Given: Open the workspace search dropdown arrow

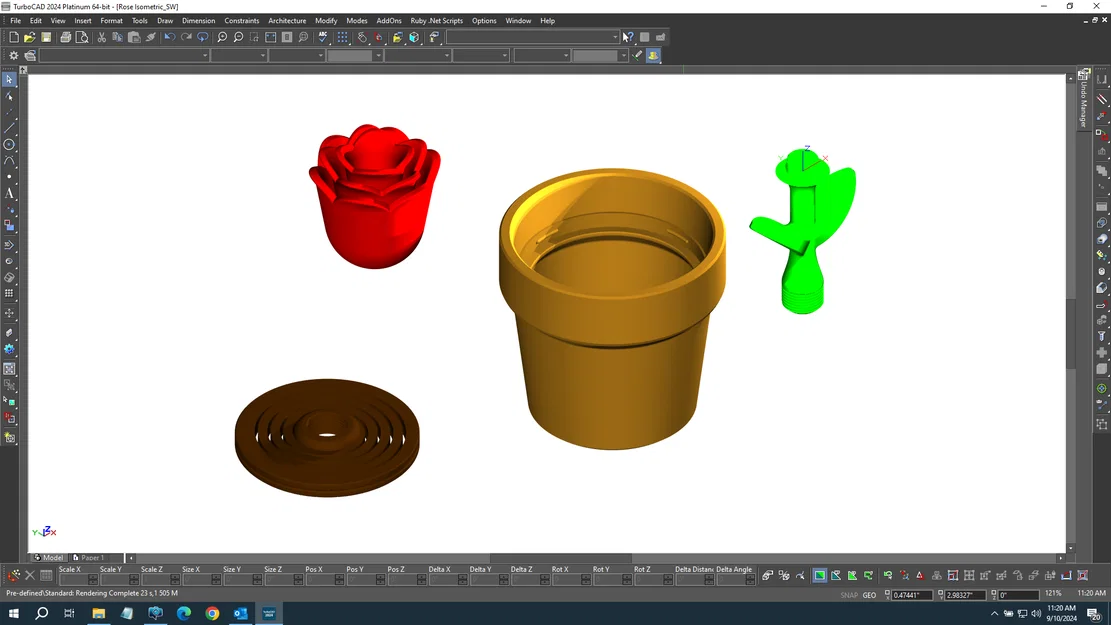Looking at the screenshot, I should point(614,36).
